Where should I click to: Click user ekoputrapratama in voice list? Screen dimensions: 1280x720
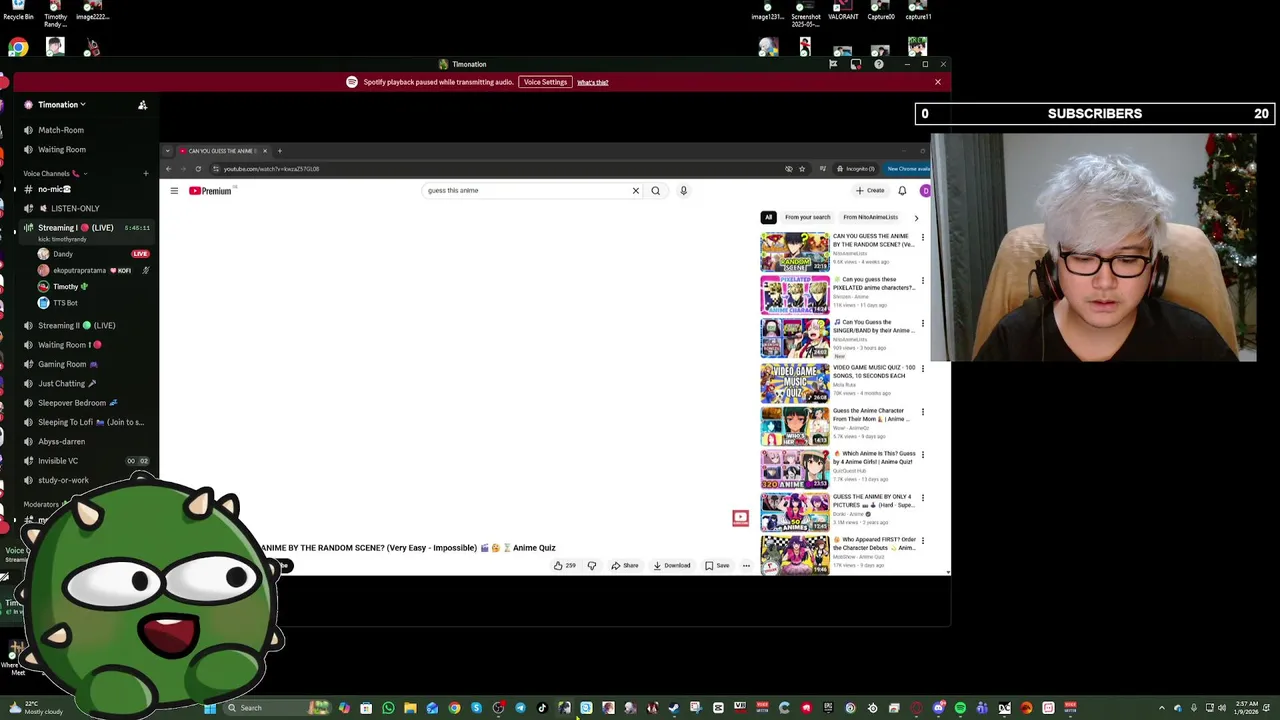coord(79,270)
